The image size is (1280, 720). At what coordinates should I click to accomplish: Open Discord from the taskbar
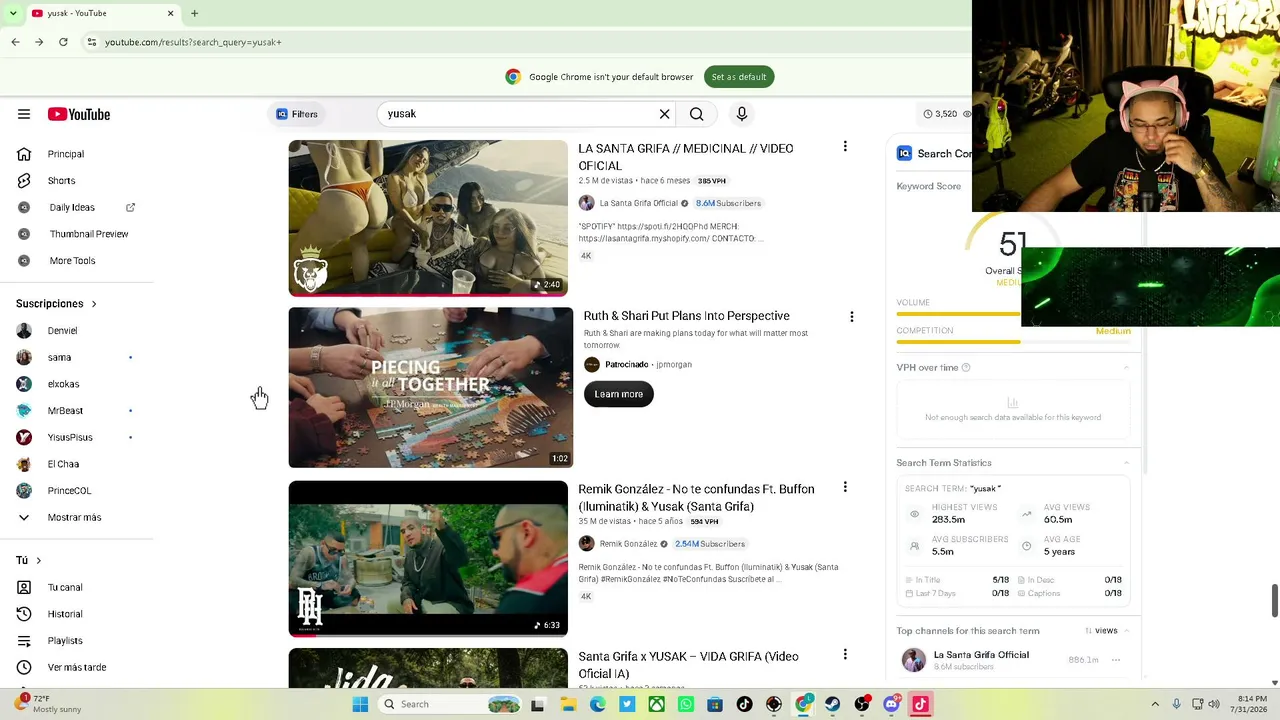click(x=891, y=704)
